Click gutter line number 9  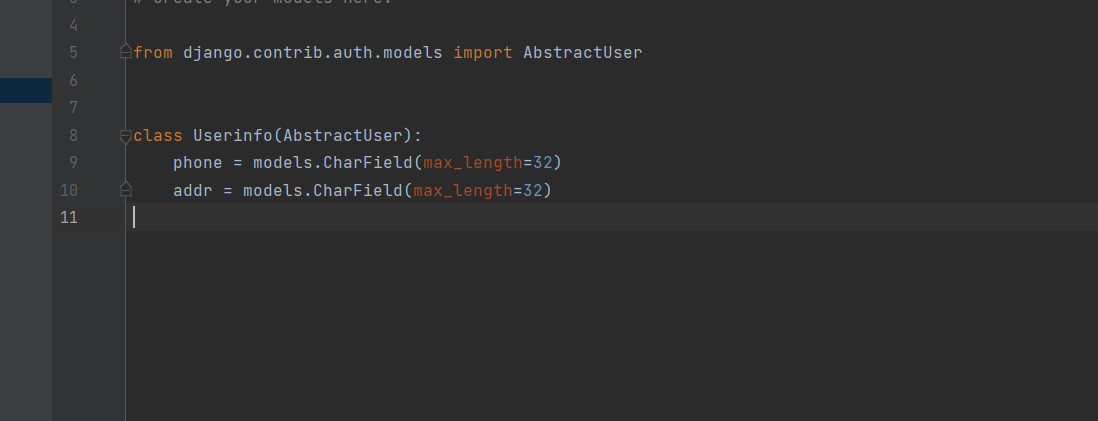pos(69,162)
